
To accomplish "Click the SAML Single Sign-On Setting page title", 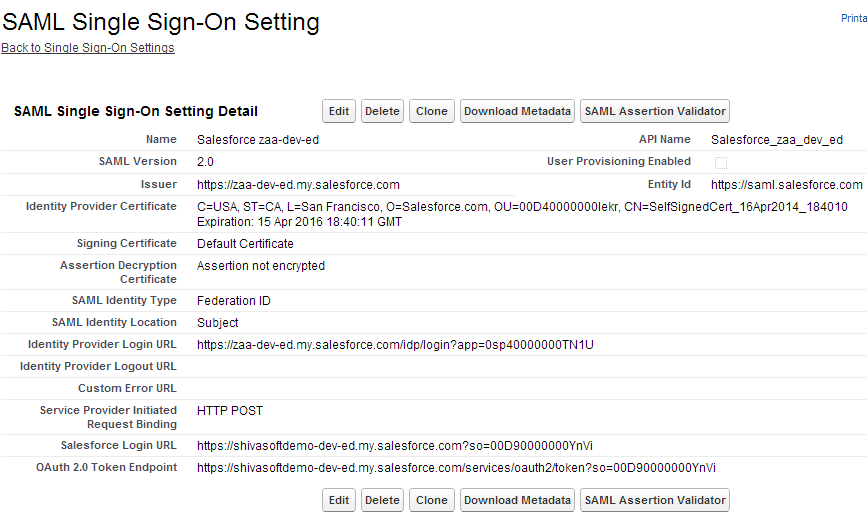I will coord(161,22).
